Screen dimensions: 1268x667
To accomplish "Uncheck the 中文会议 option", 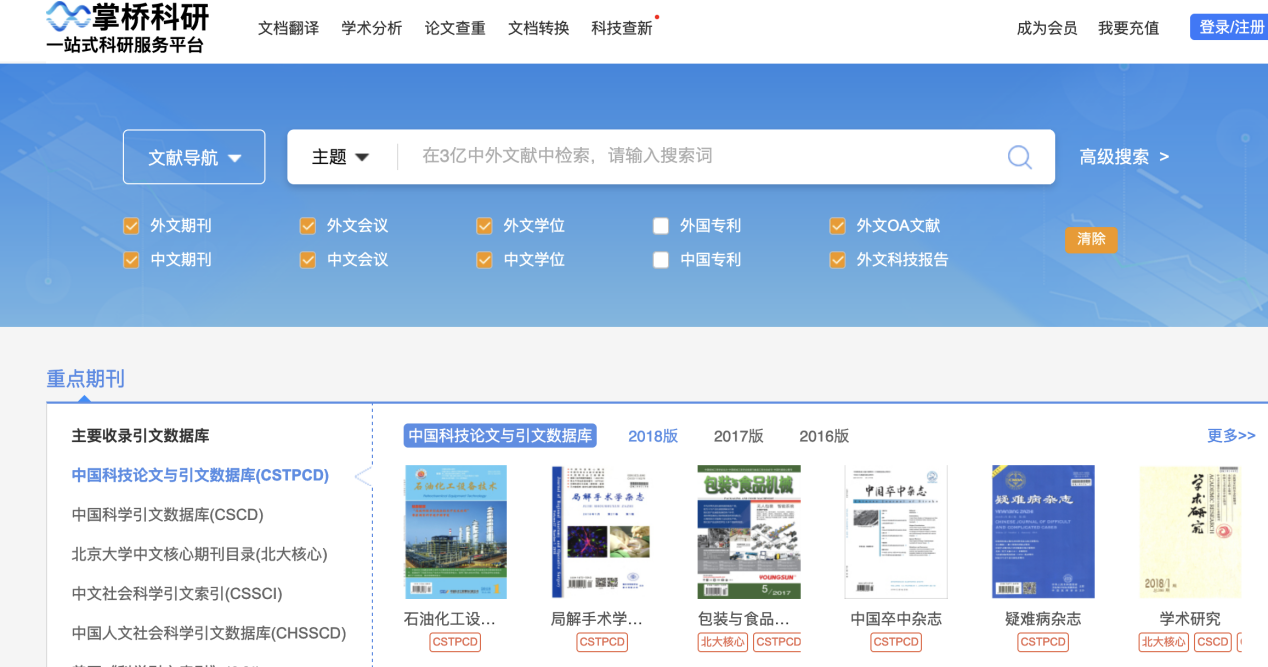I will pos(307,259).
